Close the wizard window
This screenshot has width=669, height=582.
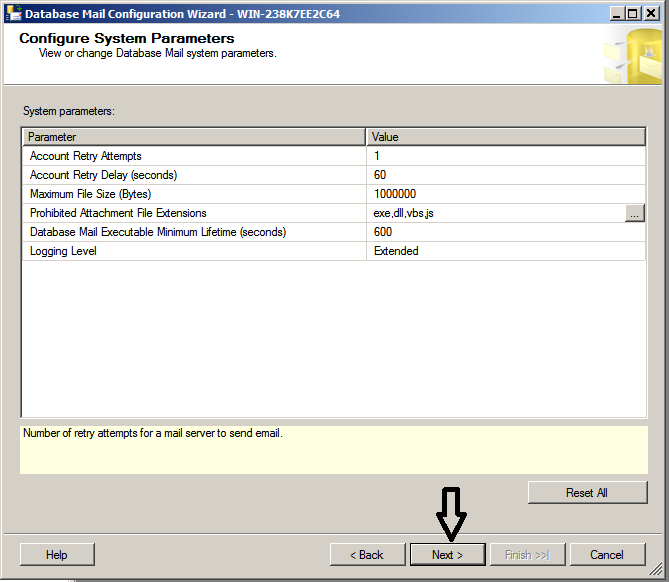[x=651, y=14]
